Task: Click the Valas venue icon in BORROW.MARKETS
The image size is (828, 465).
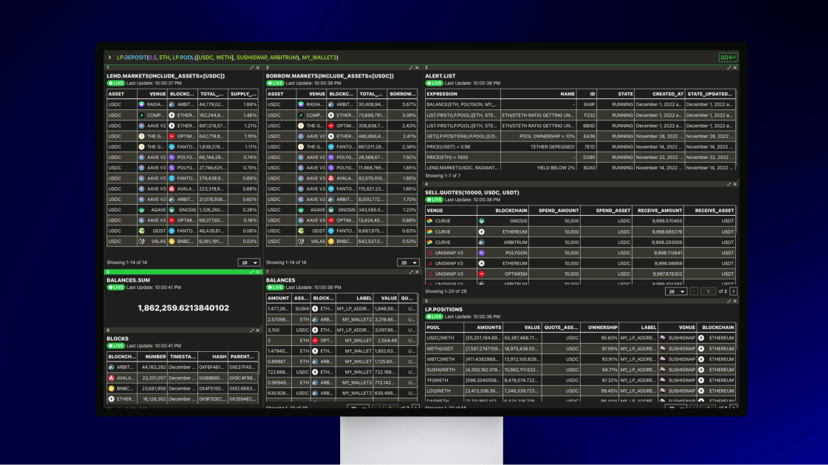Action: [301, 241]
